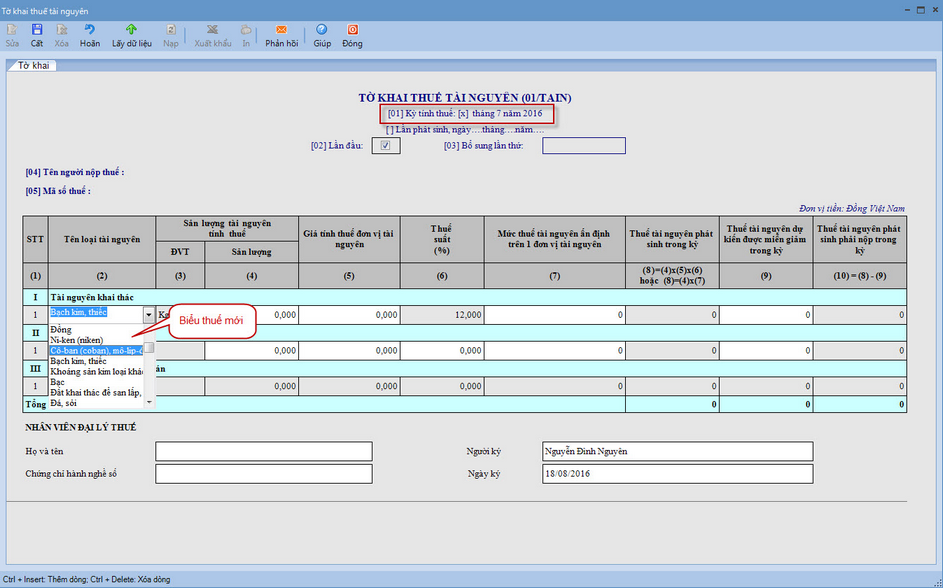
Task: Select Cô-ban (coban) highlighted list item
Action: pyautogui.click(x=96, y=351)
